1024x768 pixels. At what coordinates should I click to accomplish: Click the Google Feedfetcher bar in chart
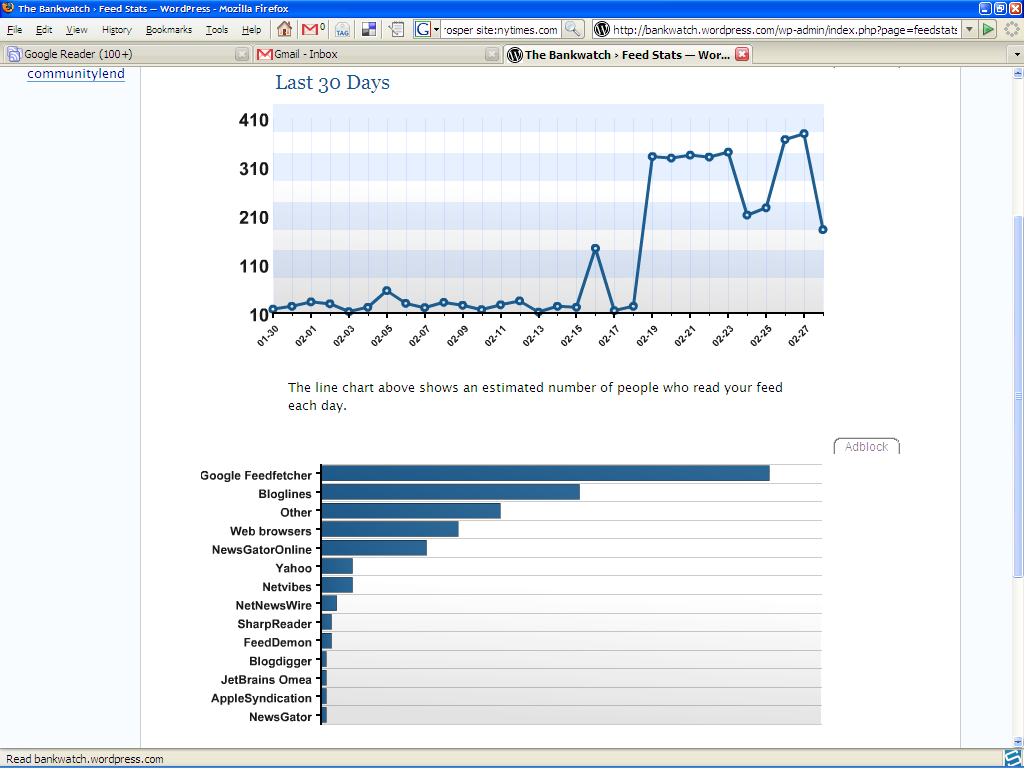tap(545, 474)
